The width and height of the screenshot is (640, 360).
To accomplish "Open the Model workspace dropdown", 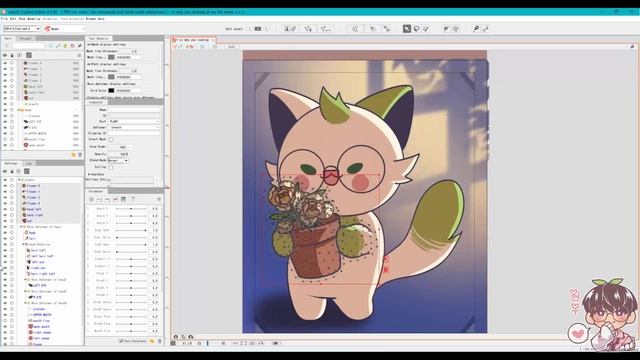I will click(x=64, y=29).
